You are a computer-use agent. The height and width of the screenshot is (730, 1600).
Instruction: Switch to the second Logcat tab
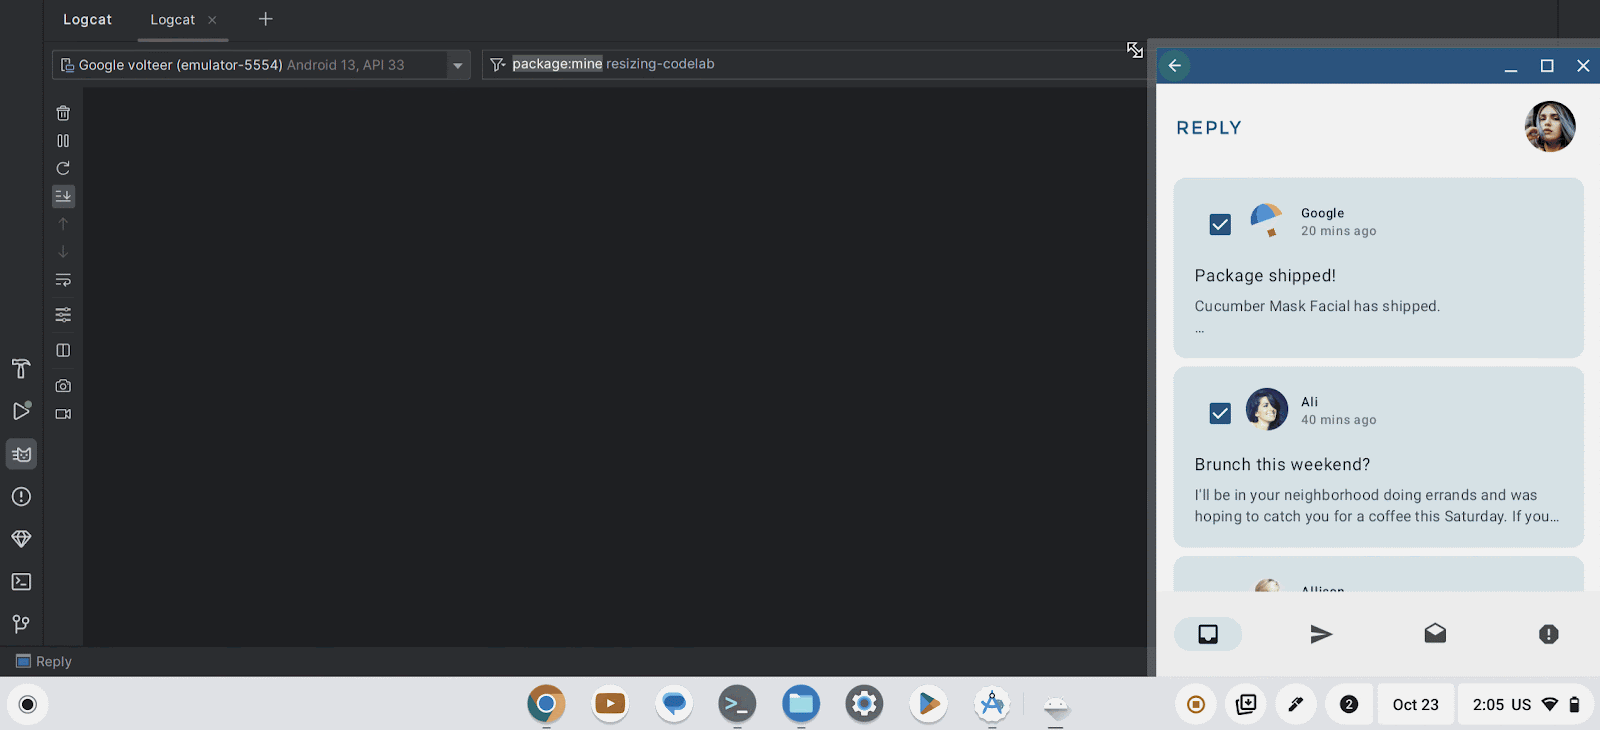pos(173,20)
